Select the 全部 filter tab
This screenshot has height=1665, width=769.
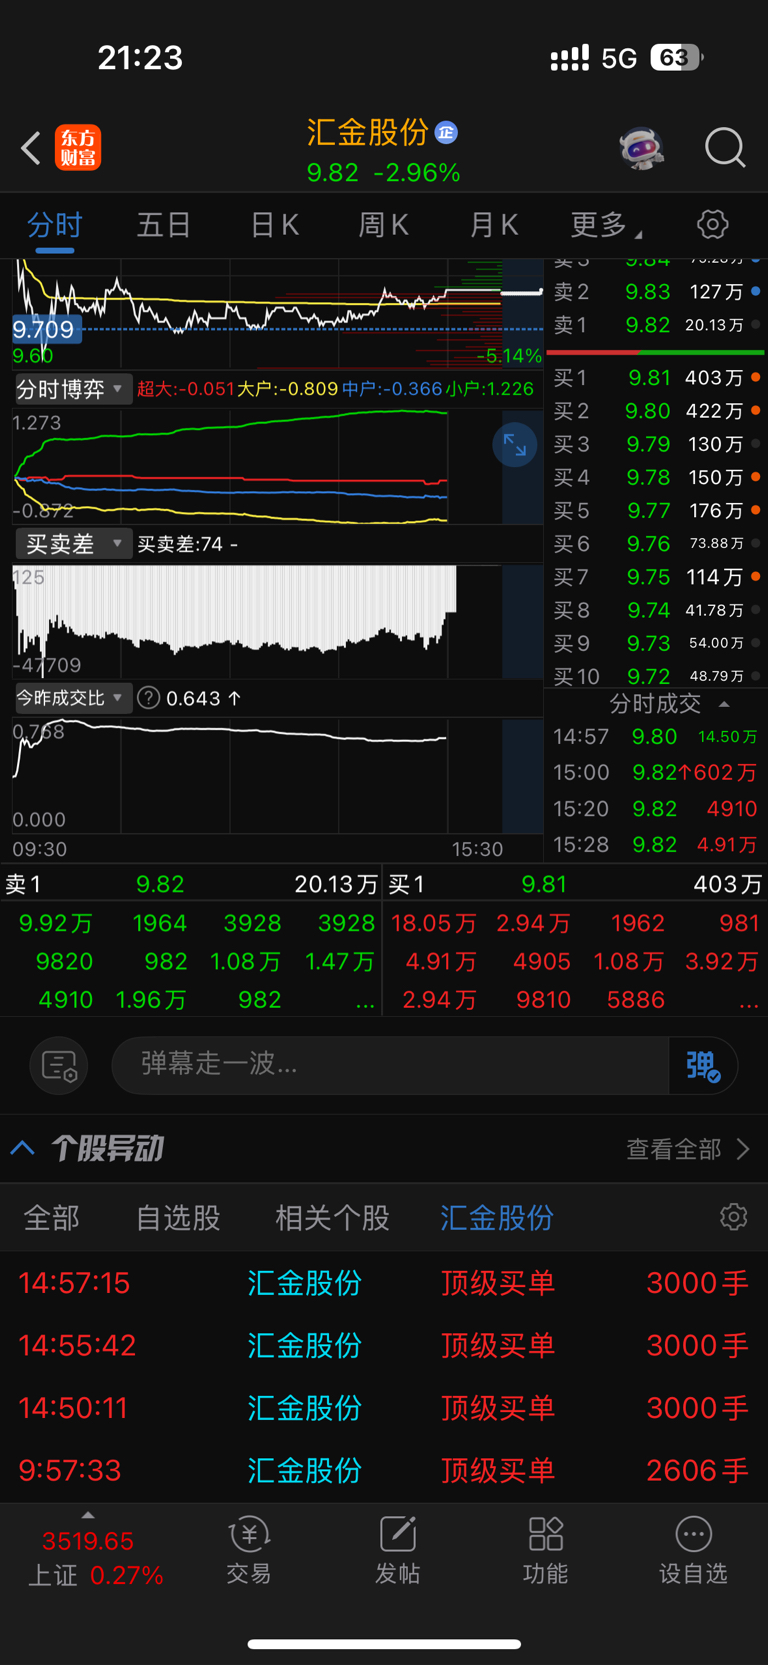coord(52,1218)
